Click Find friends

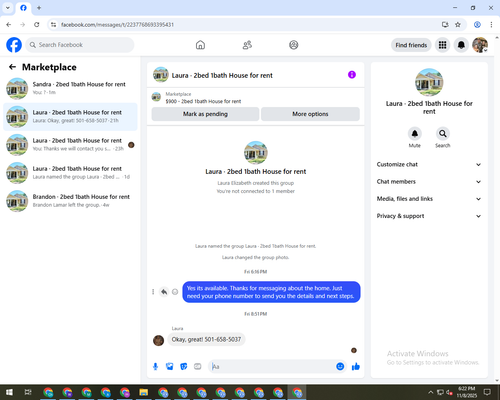coord(411,45)
